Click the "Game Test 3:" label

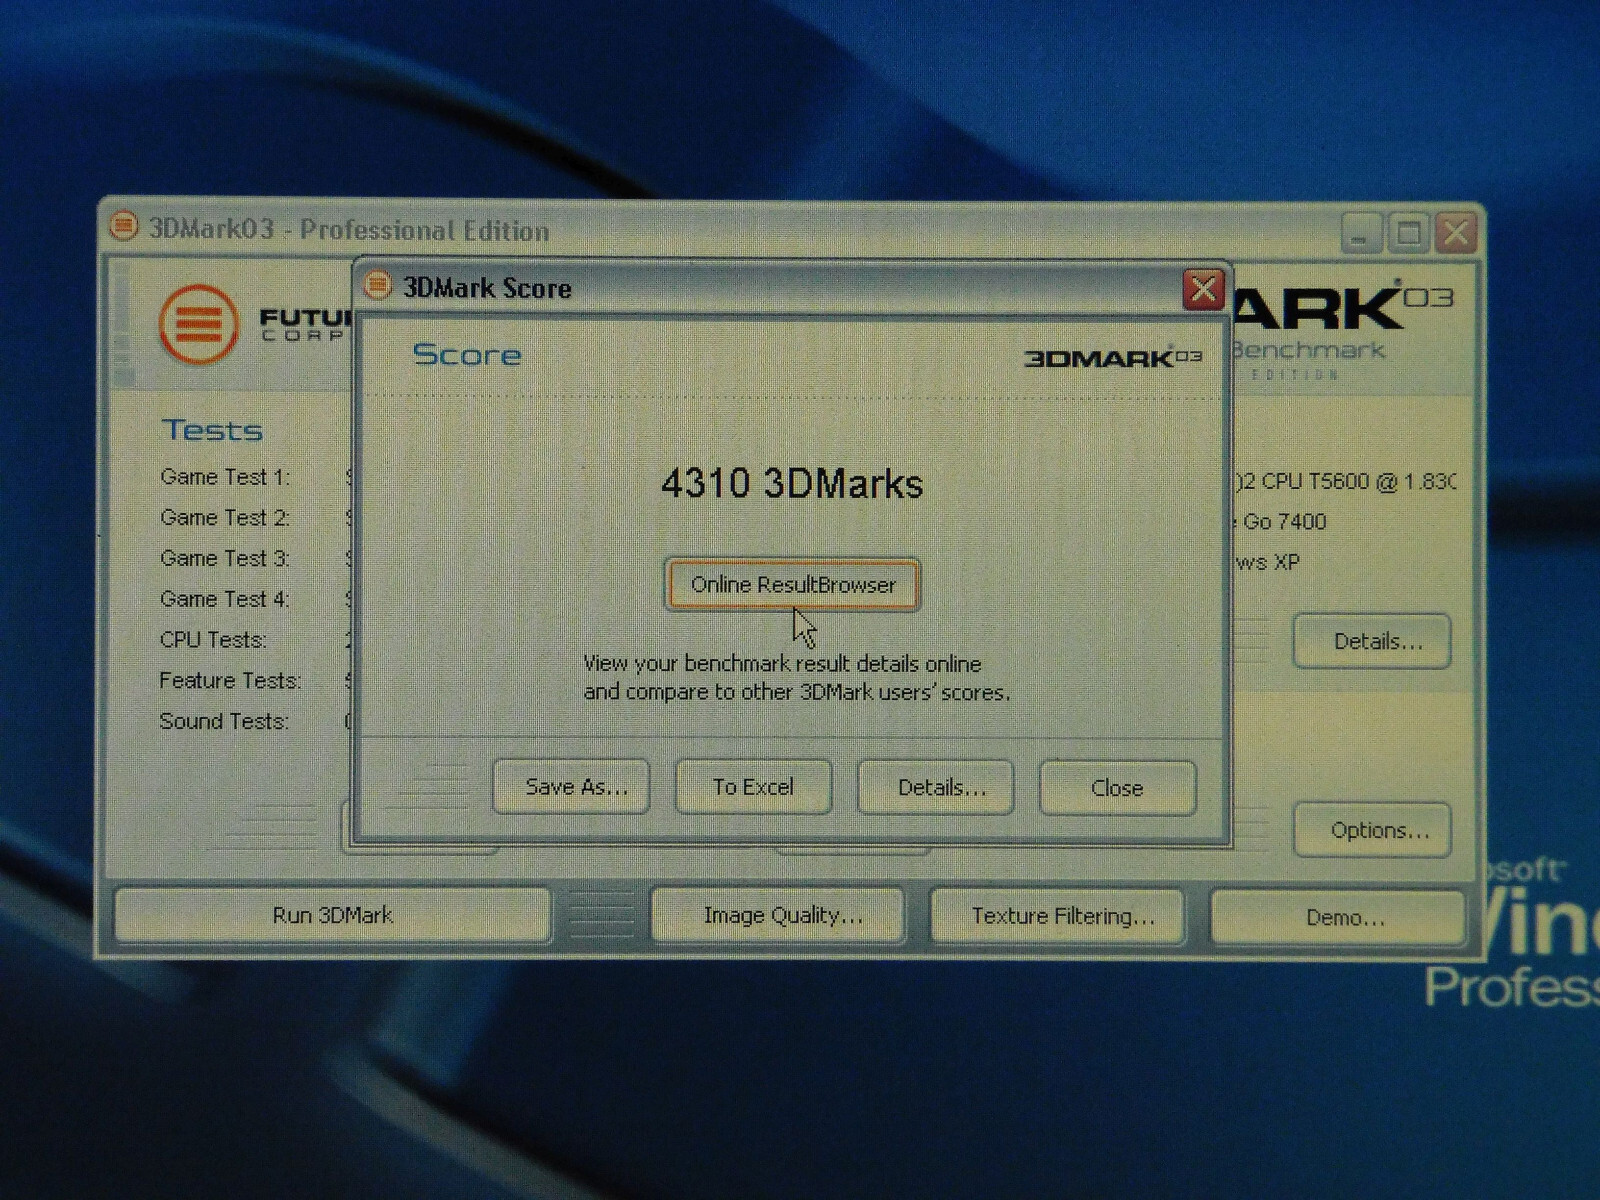[x=225, y=558]
